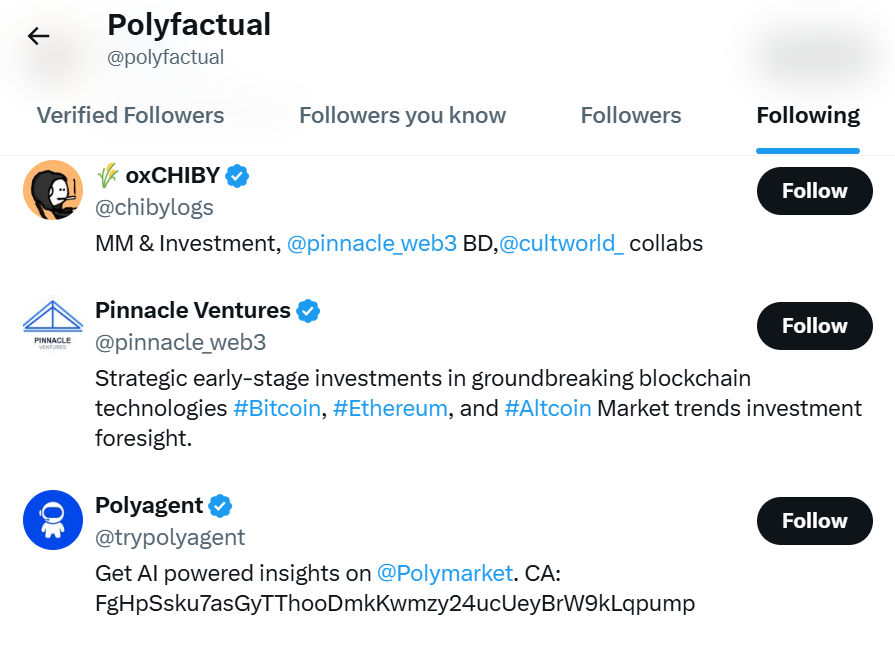This screenshot has width=895, height=649.
Task: Select the Following tab
Action: (808, 115)
